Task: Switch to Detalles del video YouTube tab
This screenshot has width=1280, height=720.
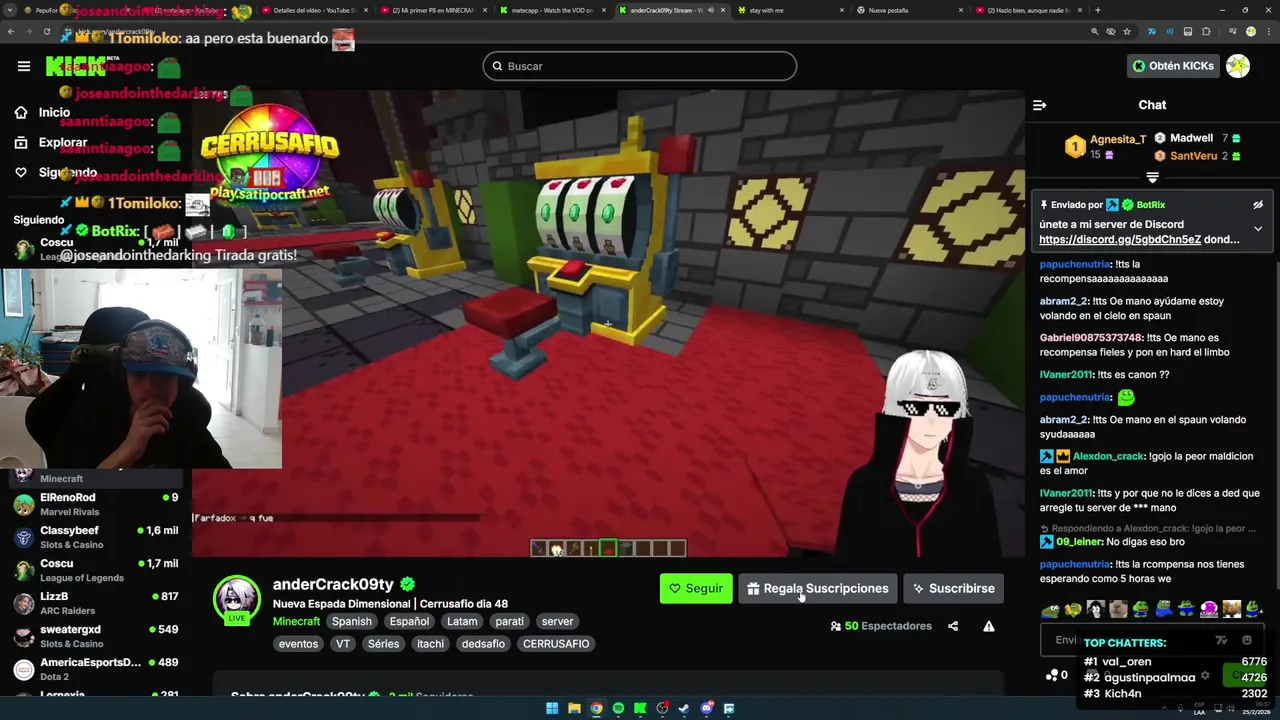Action: click(314, 10)
